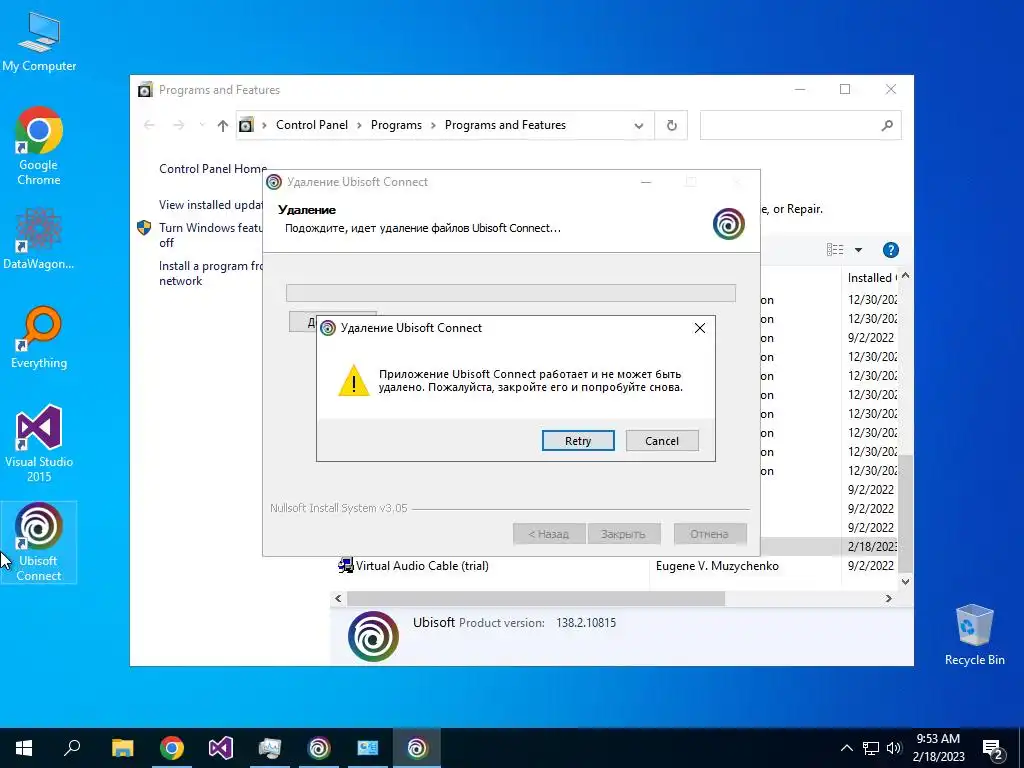Open Recycle Bin on desktop
Image resolution: width=1024 pixels, height=768 pixels.
coord(974,634)
